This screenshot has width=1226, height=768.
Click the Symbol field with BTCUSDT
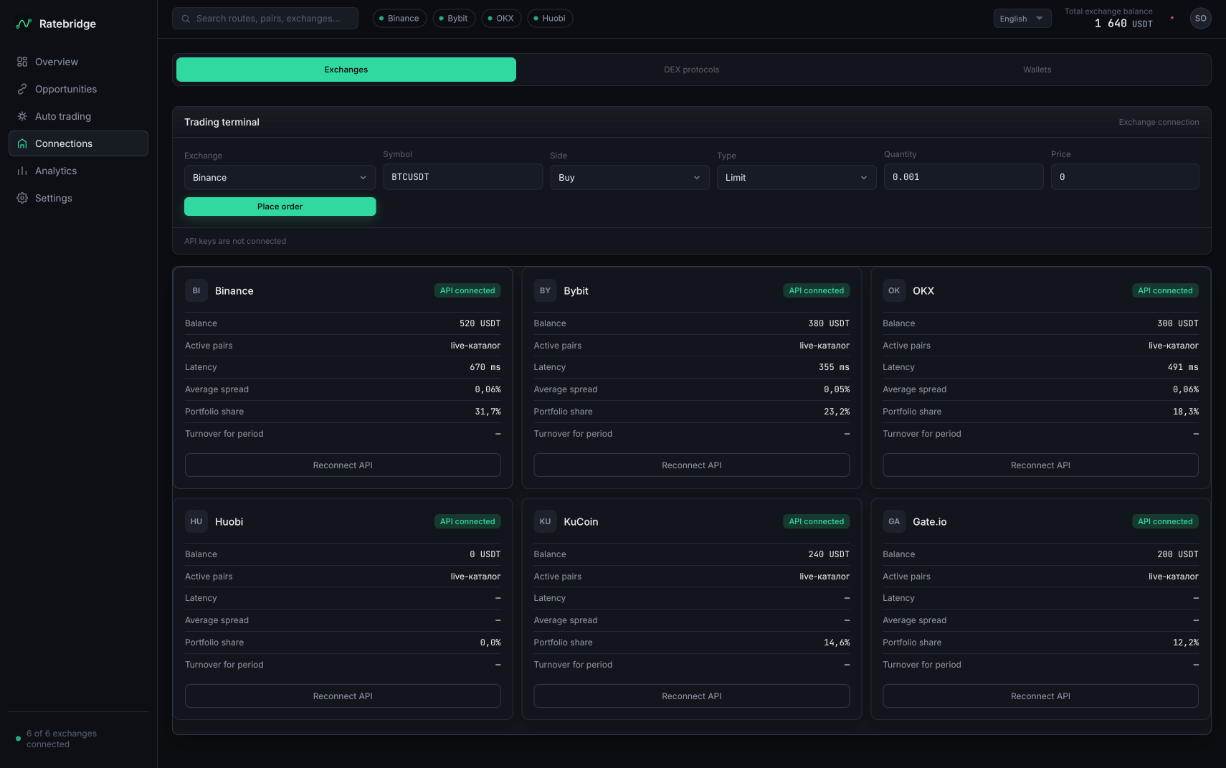[x=463, y=176]
